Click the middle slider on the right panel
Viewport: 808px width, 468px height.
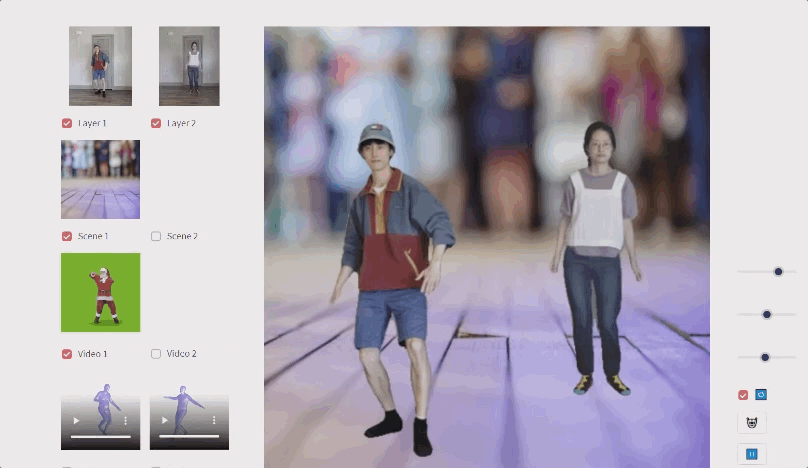pos(767,314)
